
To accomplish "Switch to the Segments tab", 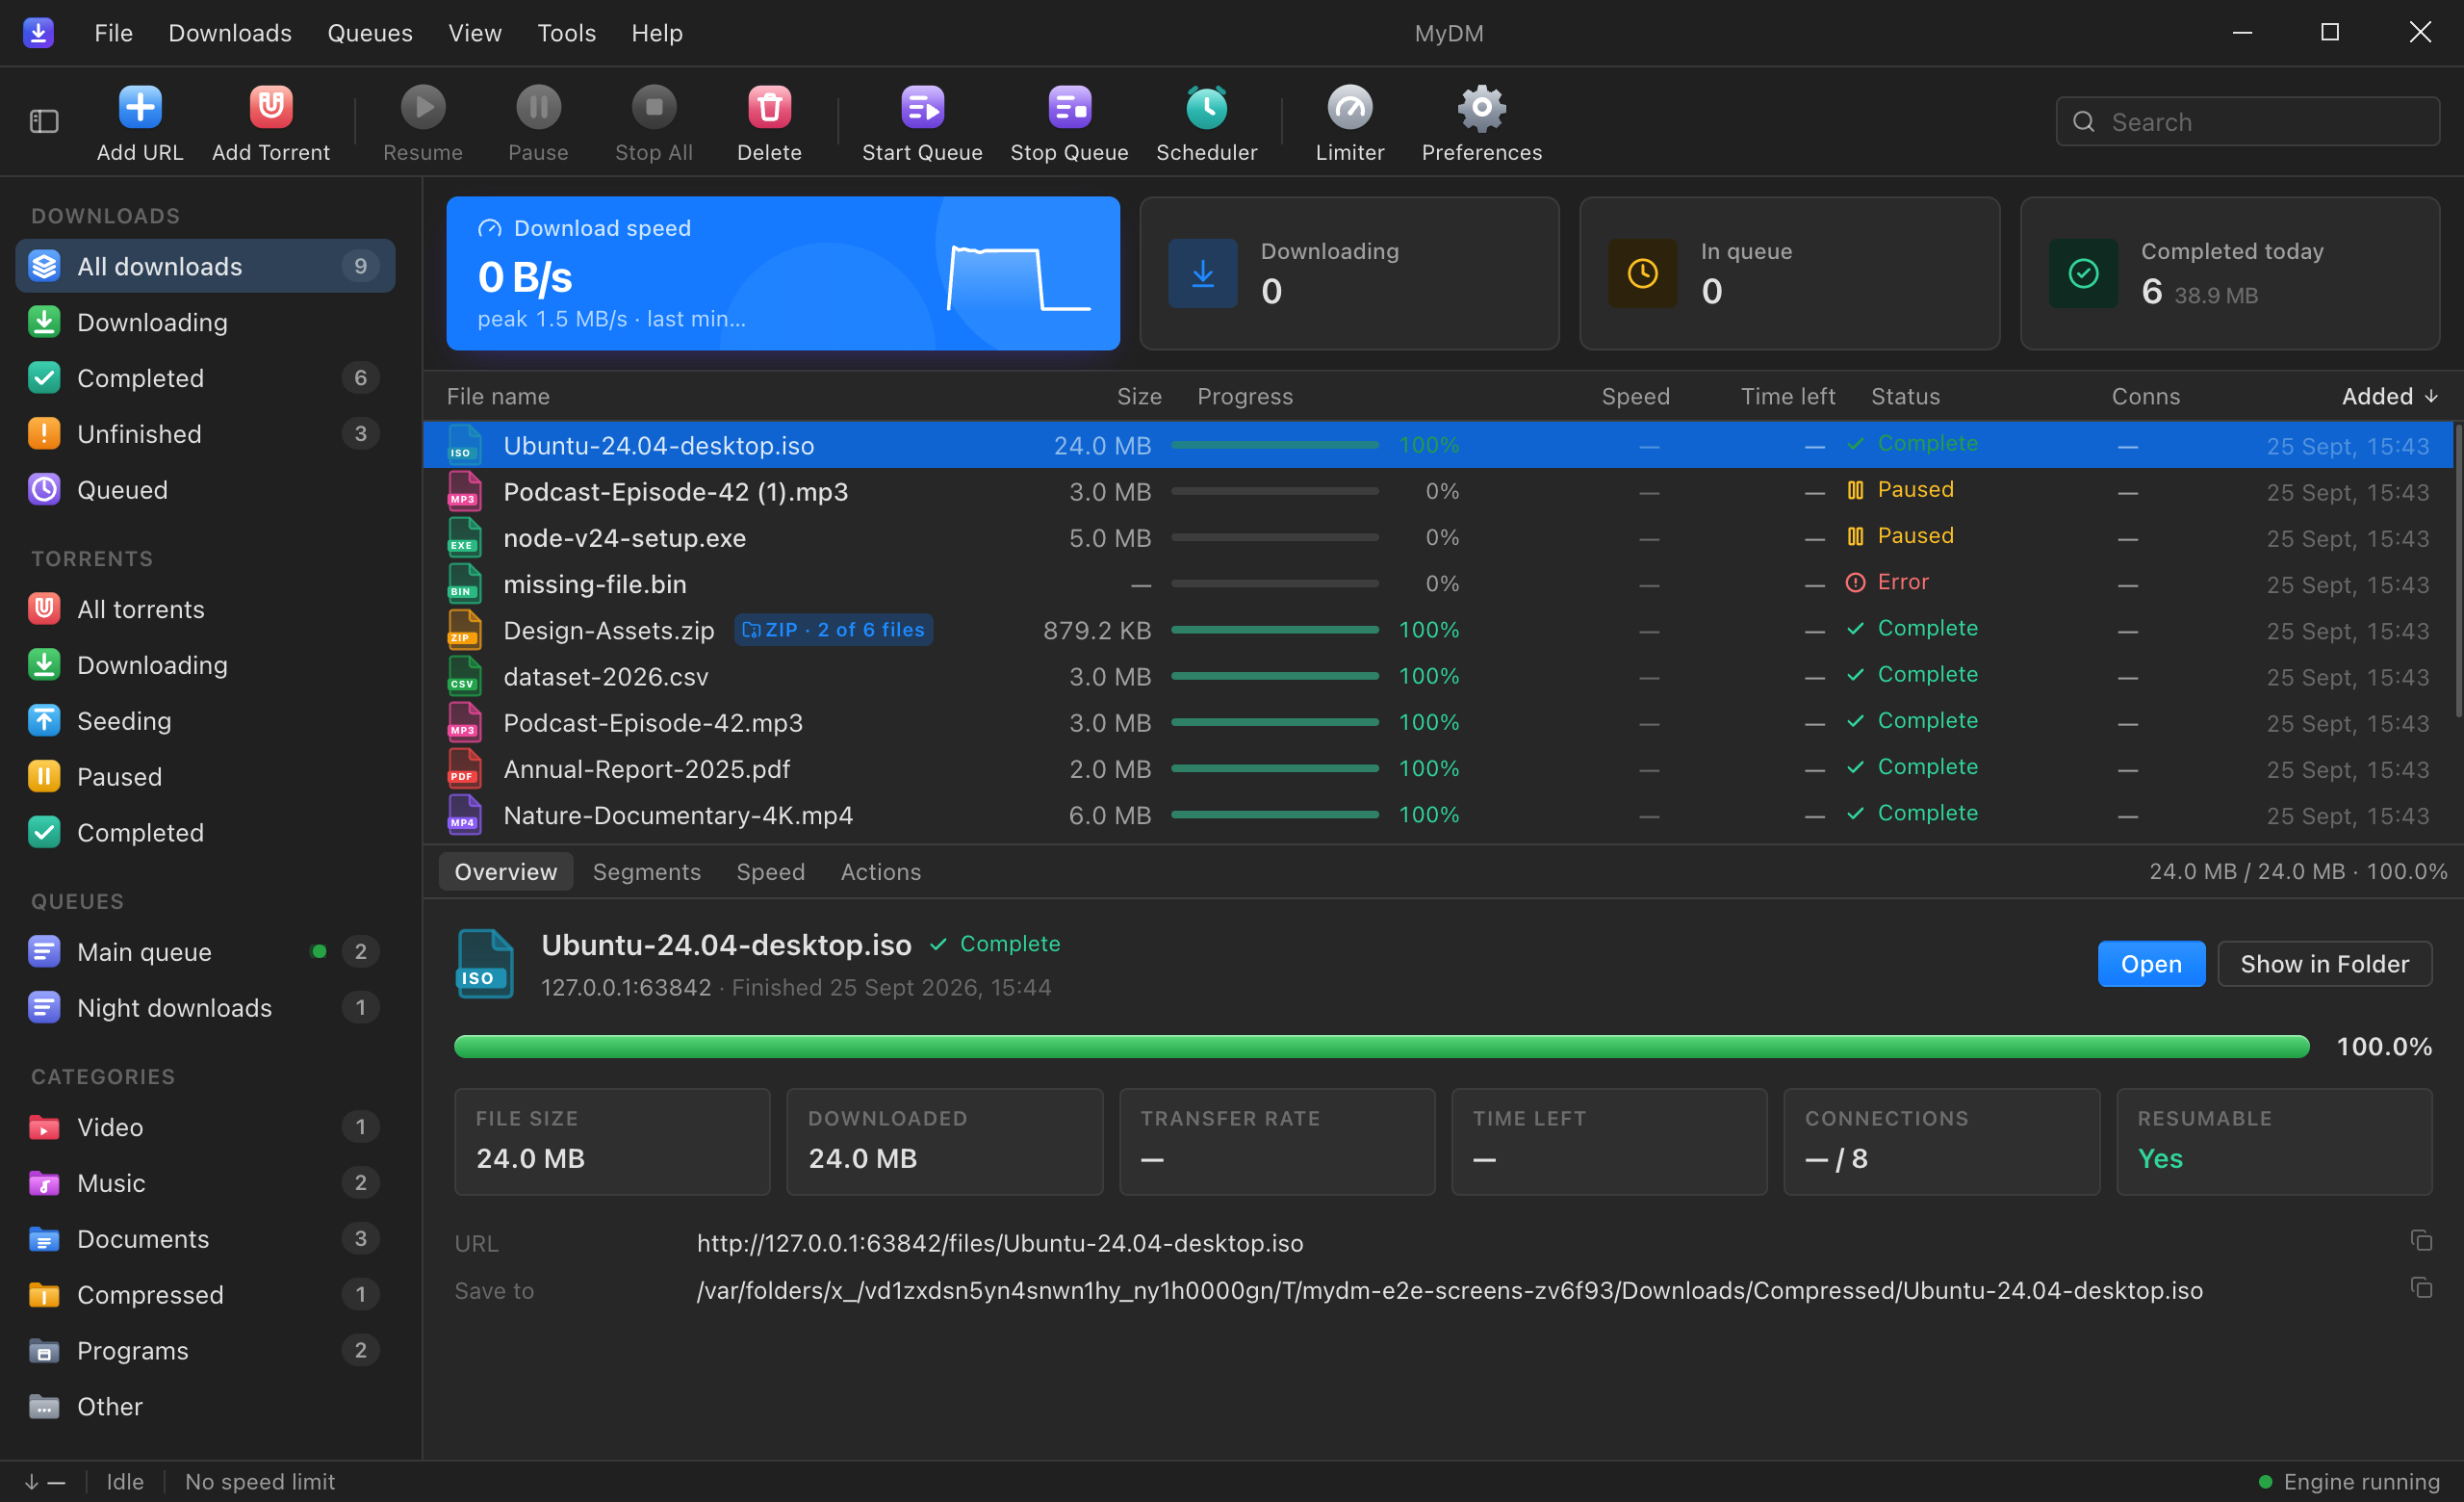I will [646, 872].
